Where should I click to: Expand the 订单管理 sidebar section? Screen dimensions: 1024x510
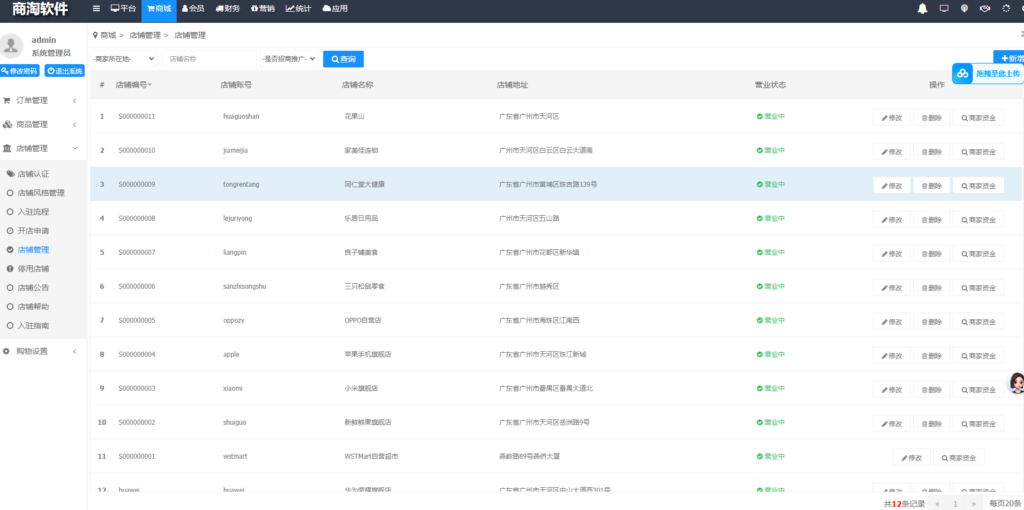tap(40, 100)
